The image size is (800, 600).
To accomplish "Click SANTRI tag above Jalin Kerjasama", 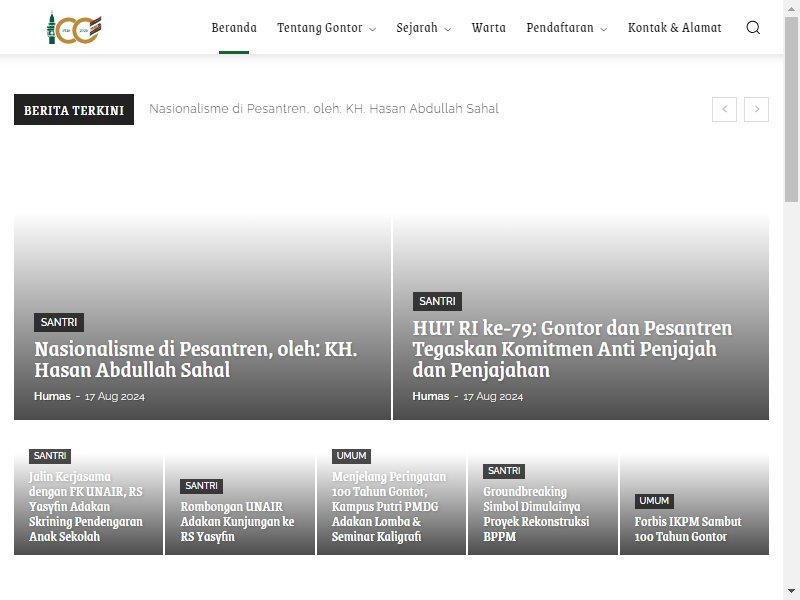I will point(50,456).
